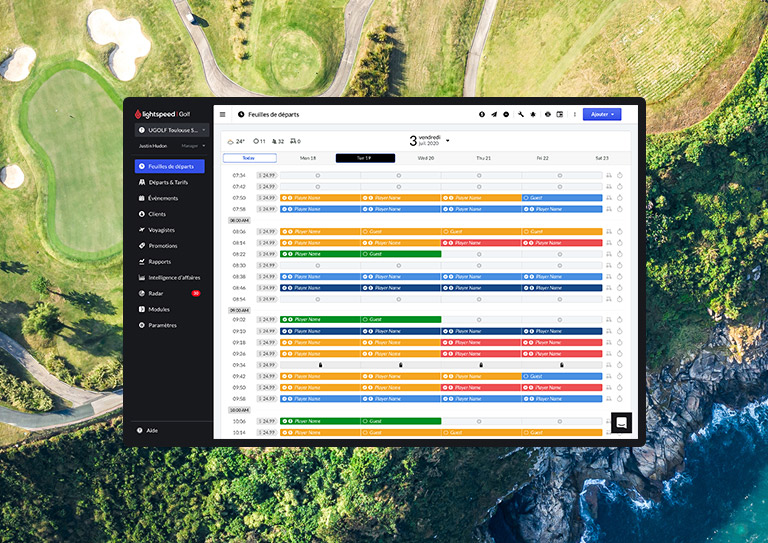Viewport: 768px width, 543px height.
Task: Click the paper plane send icon
Action: [494, 114]
